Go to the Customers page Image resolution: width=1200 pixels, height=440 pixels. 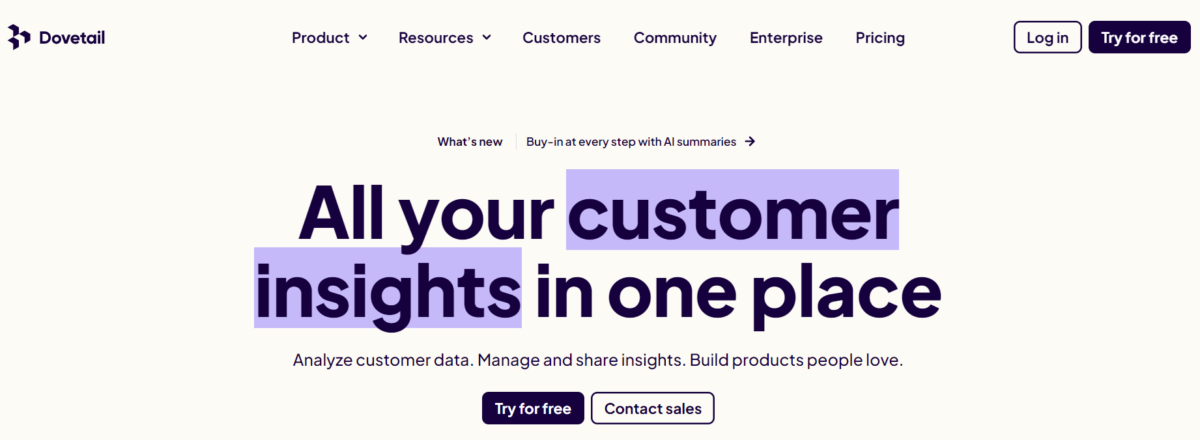pos(562,38)
